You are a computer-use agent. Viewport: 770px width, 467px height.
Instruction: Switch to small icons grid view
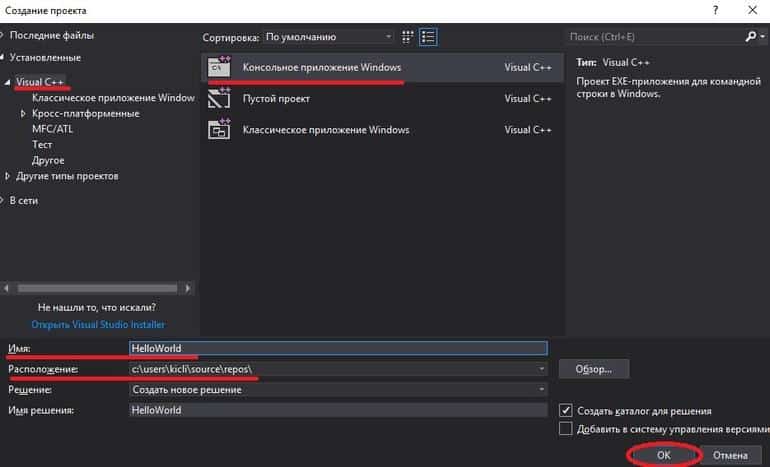click(408, 37)
